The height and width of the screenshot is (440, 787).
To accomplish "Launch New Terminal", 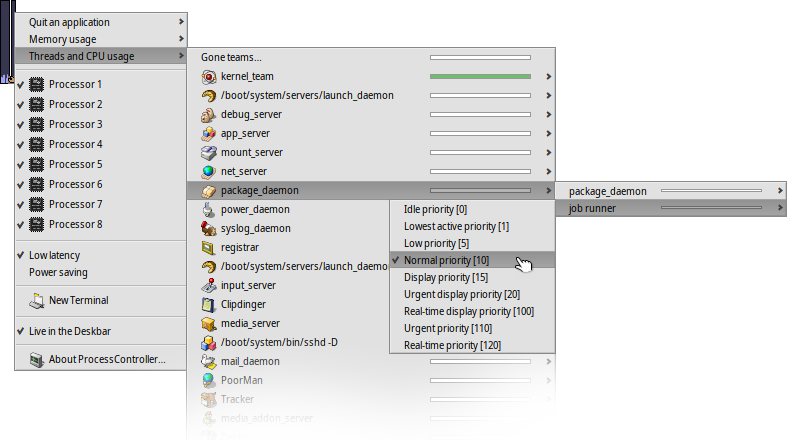I will point(100,301).
